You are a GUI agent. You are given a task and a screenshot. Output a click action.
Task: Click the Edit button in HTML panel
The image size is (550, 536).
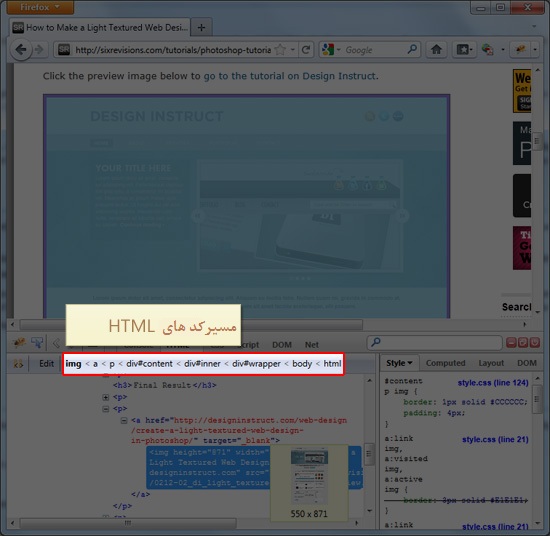tap(46, 363)
